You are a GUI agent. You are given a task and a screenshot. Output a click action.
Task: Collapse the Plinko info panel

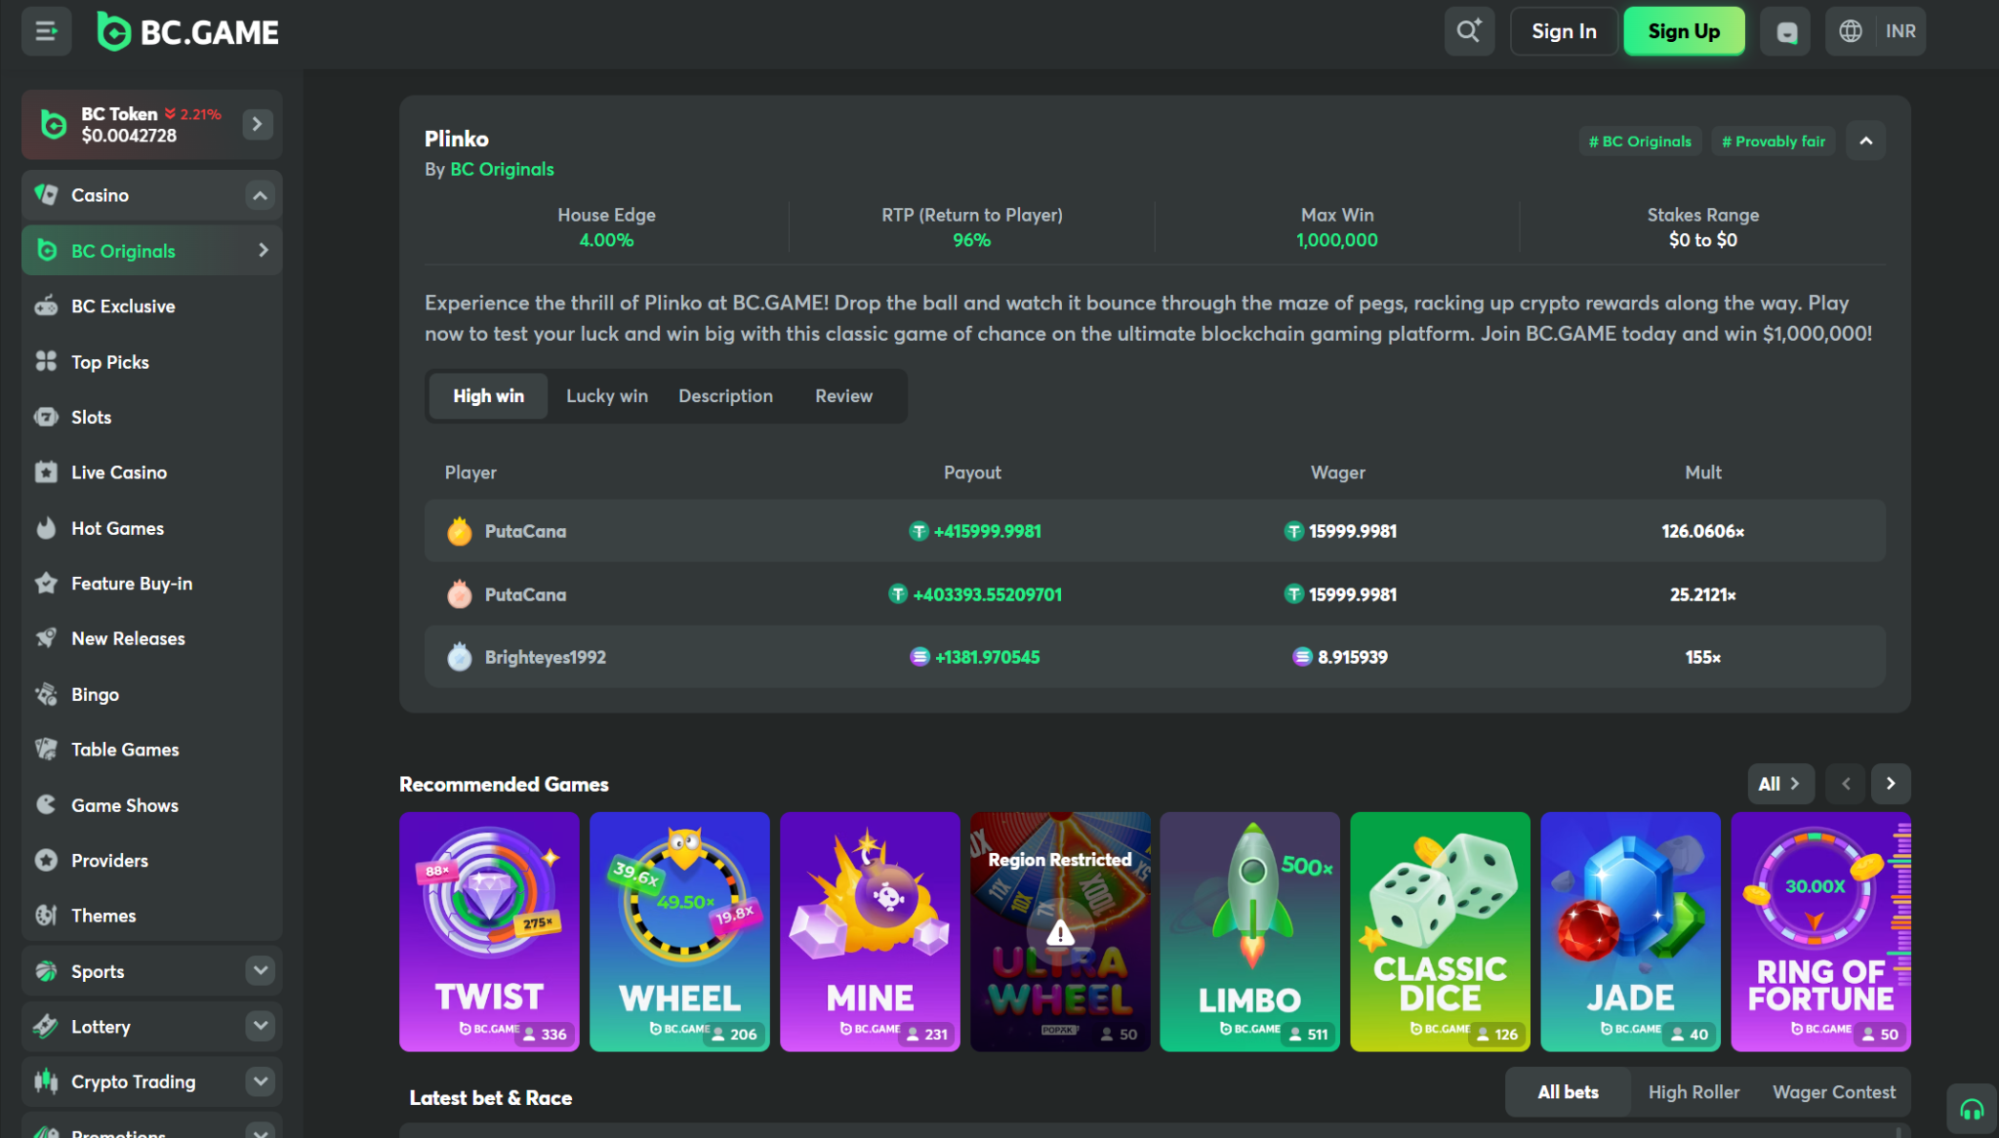1866,141
